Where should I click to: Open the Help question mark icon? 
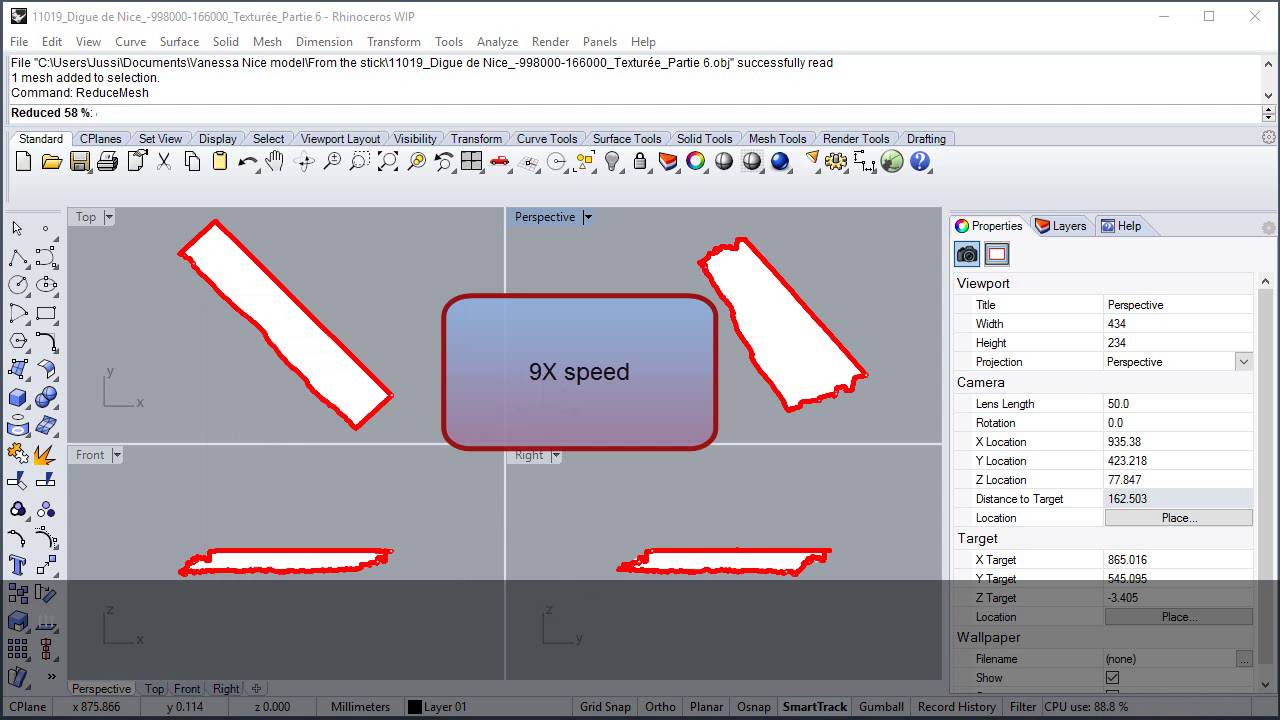point(920,161)
